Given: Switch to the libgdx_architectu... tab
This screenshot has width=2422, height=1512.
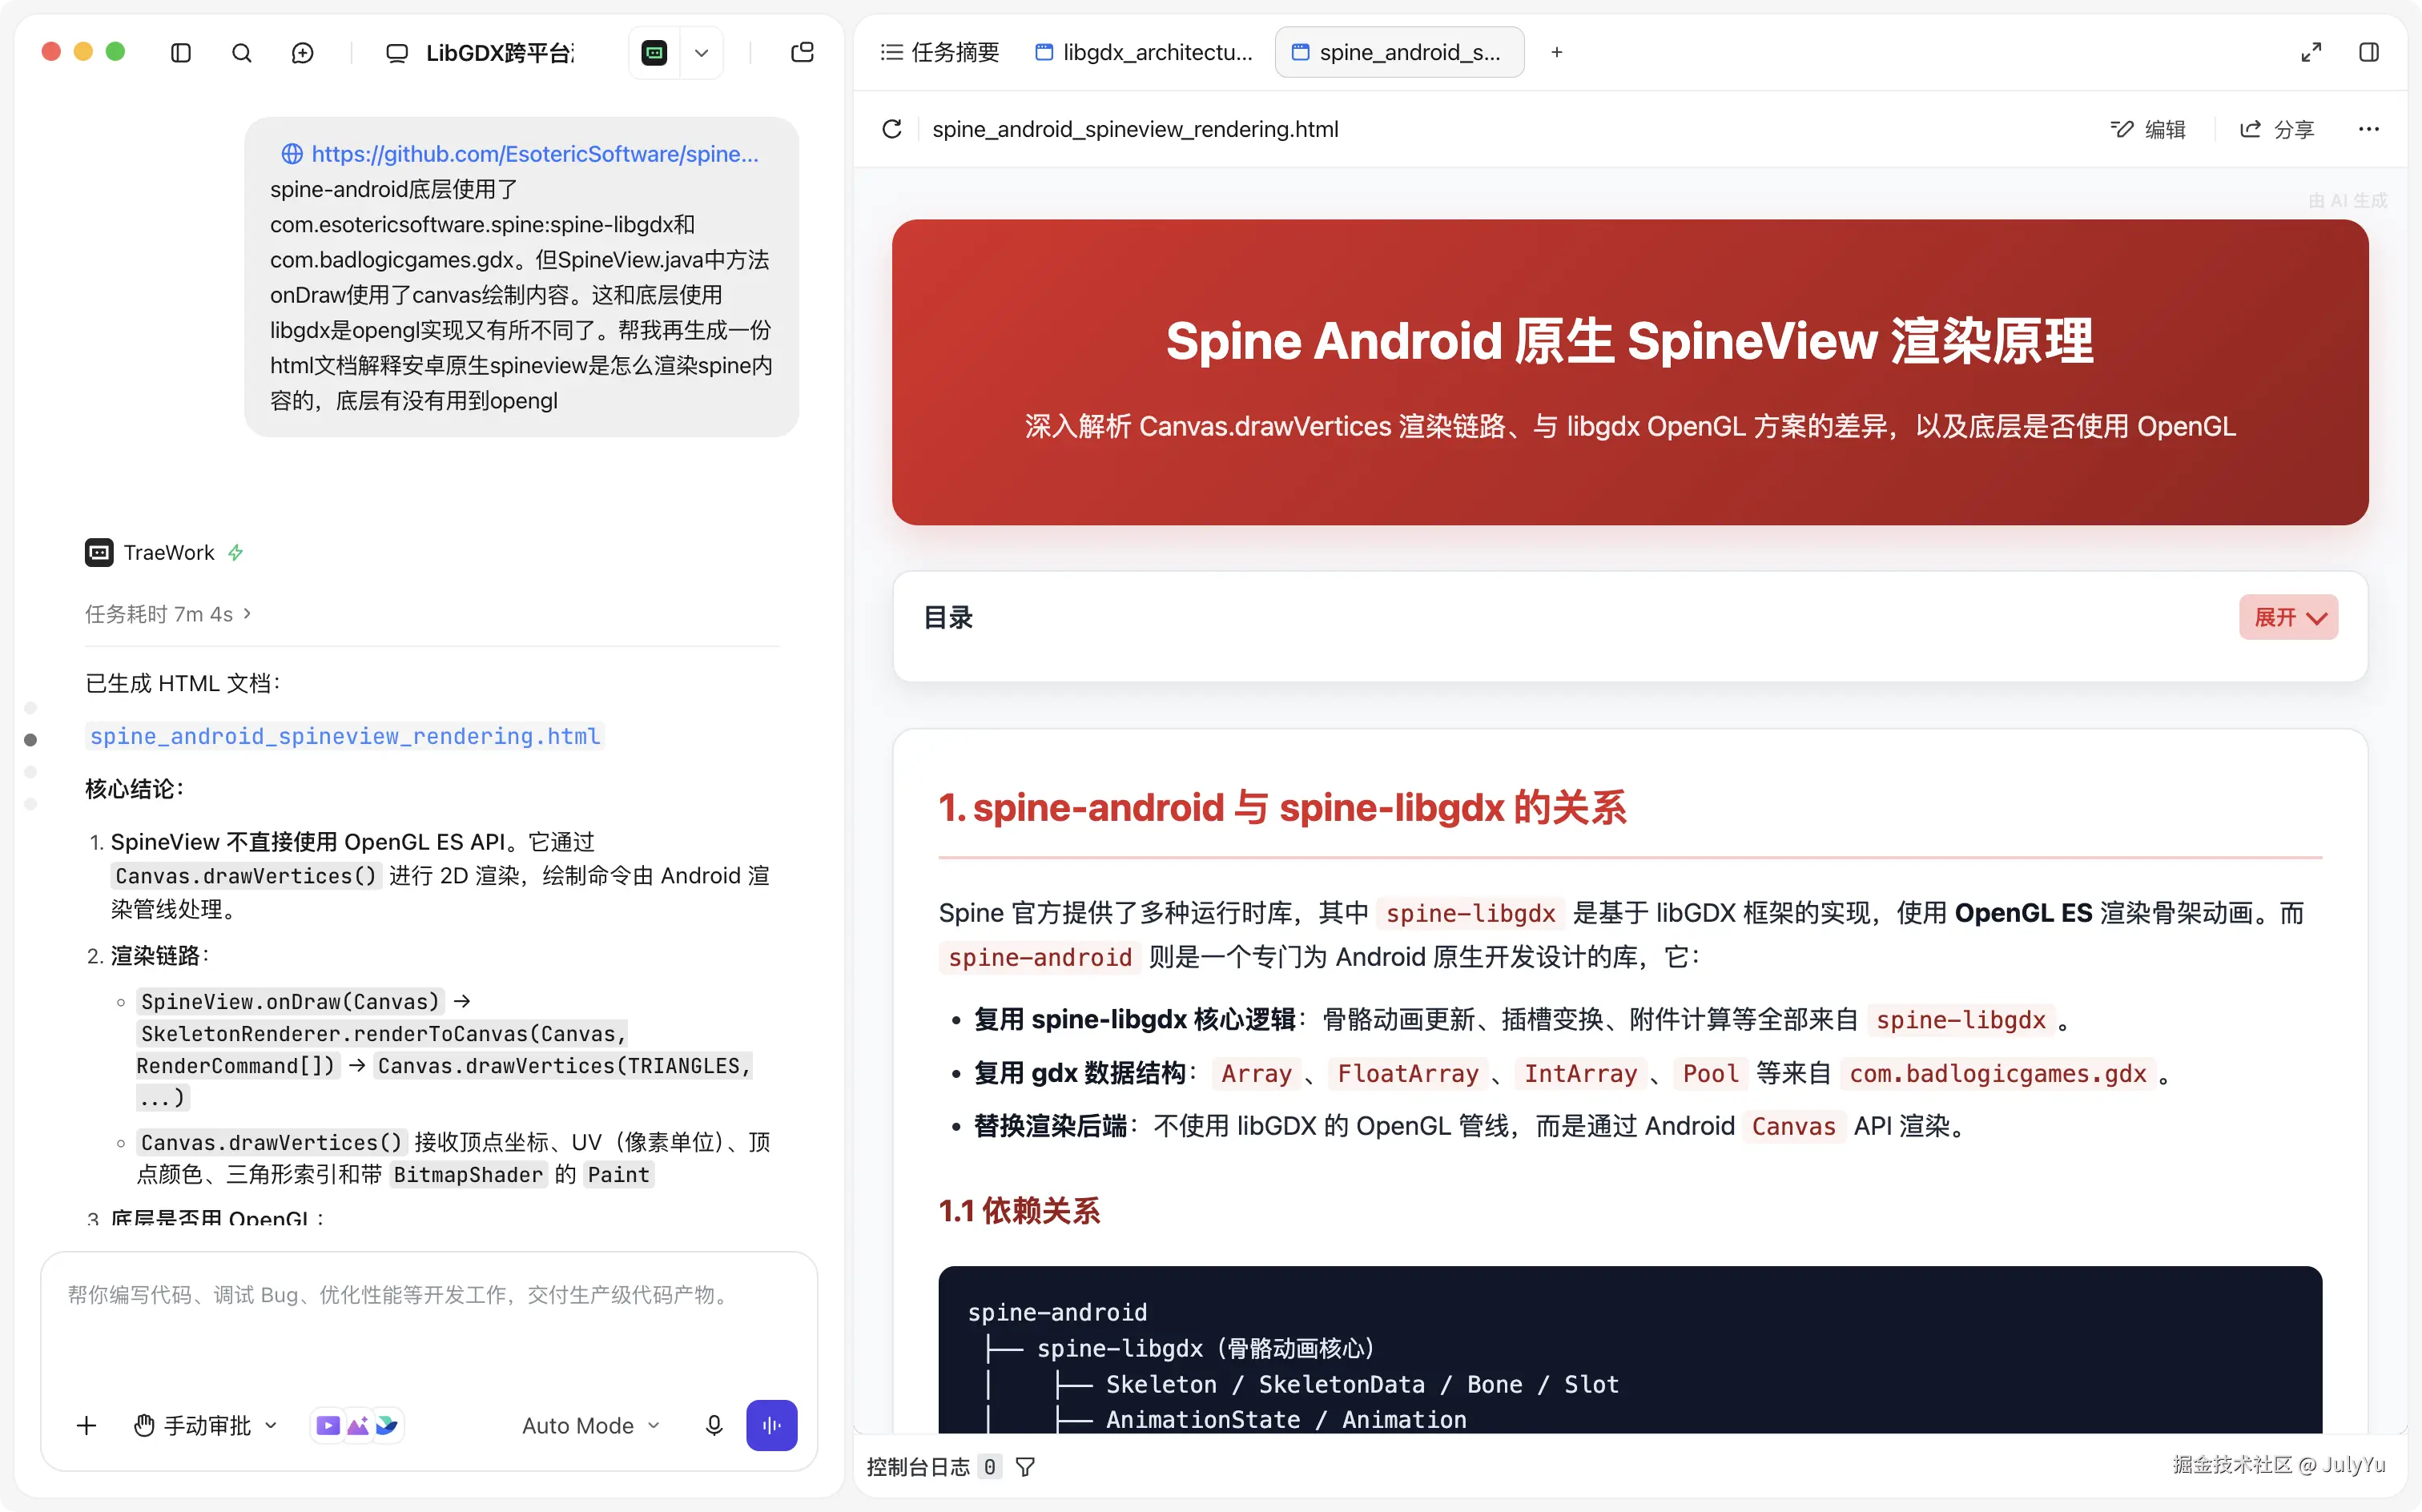Looking at the screenshot, I should [1144, 52].
